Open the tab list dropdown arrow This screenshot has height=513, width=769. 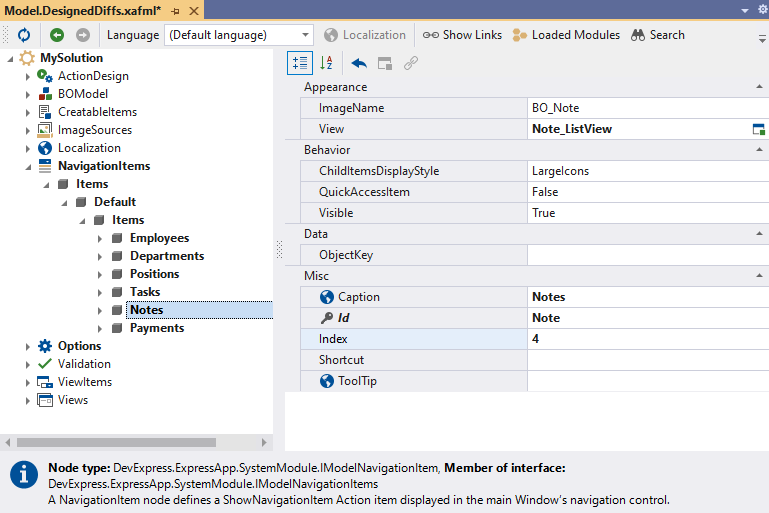point(745,10)
